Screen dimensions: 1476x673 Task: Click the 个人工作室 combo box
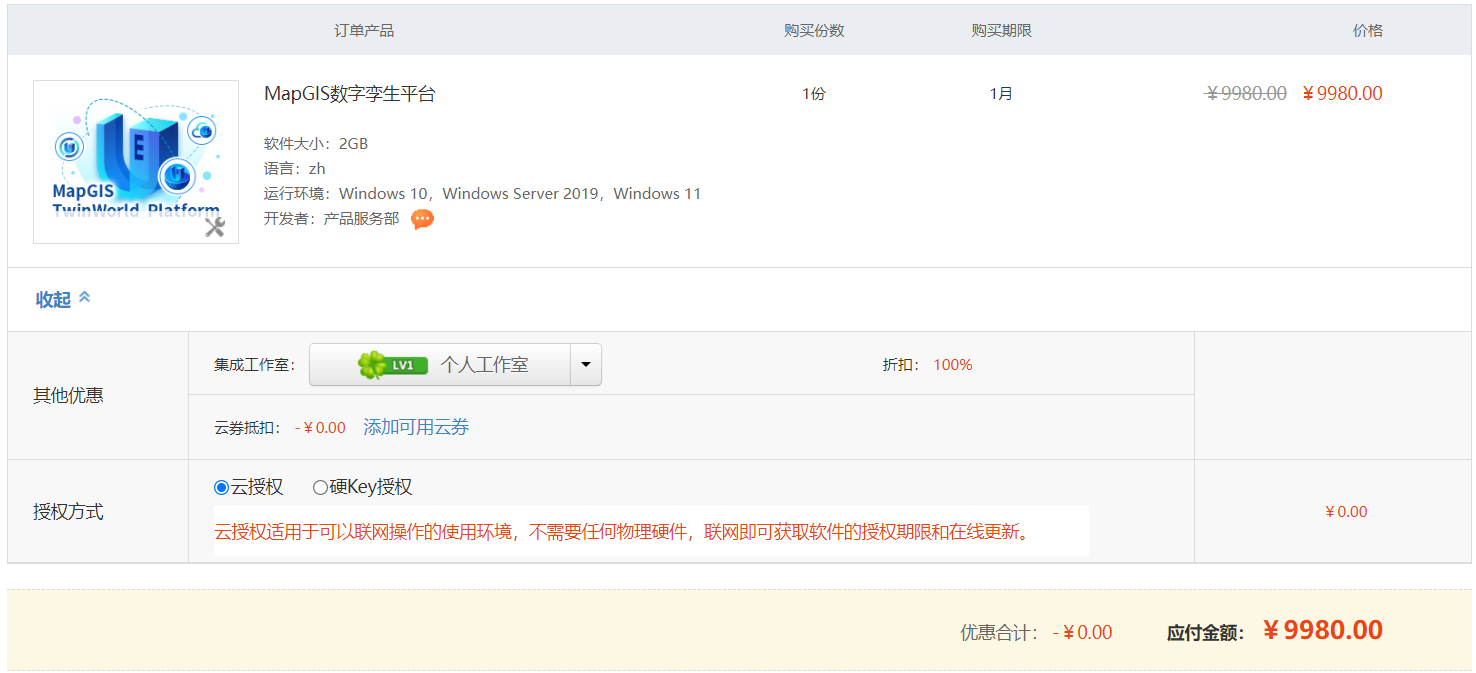pyautogui.click(x=455, y=365)
